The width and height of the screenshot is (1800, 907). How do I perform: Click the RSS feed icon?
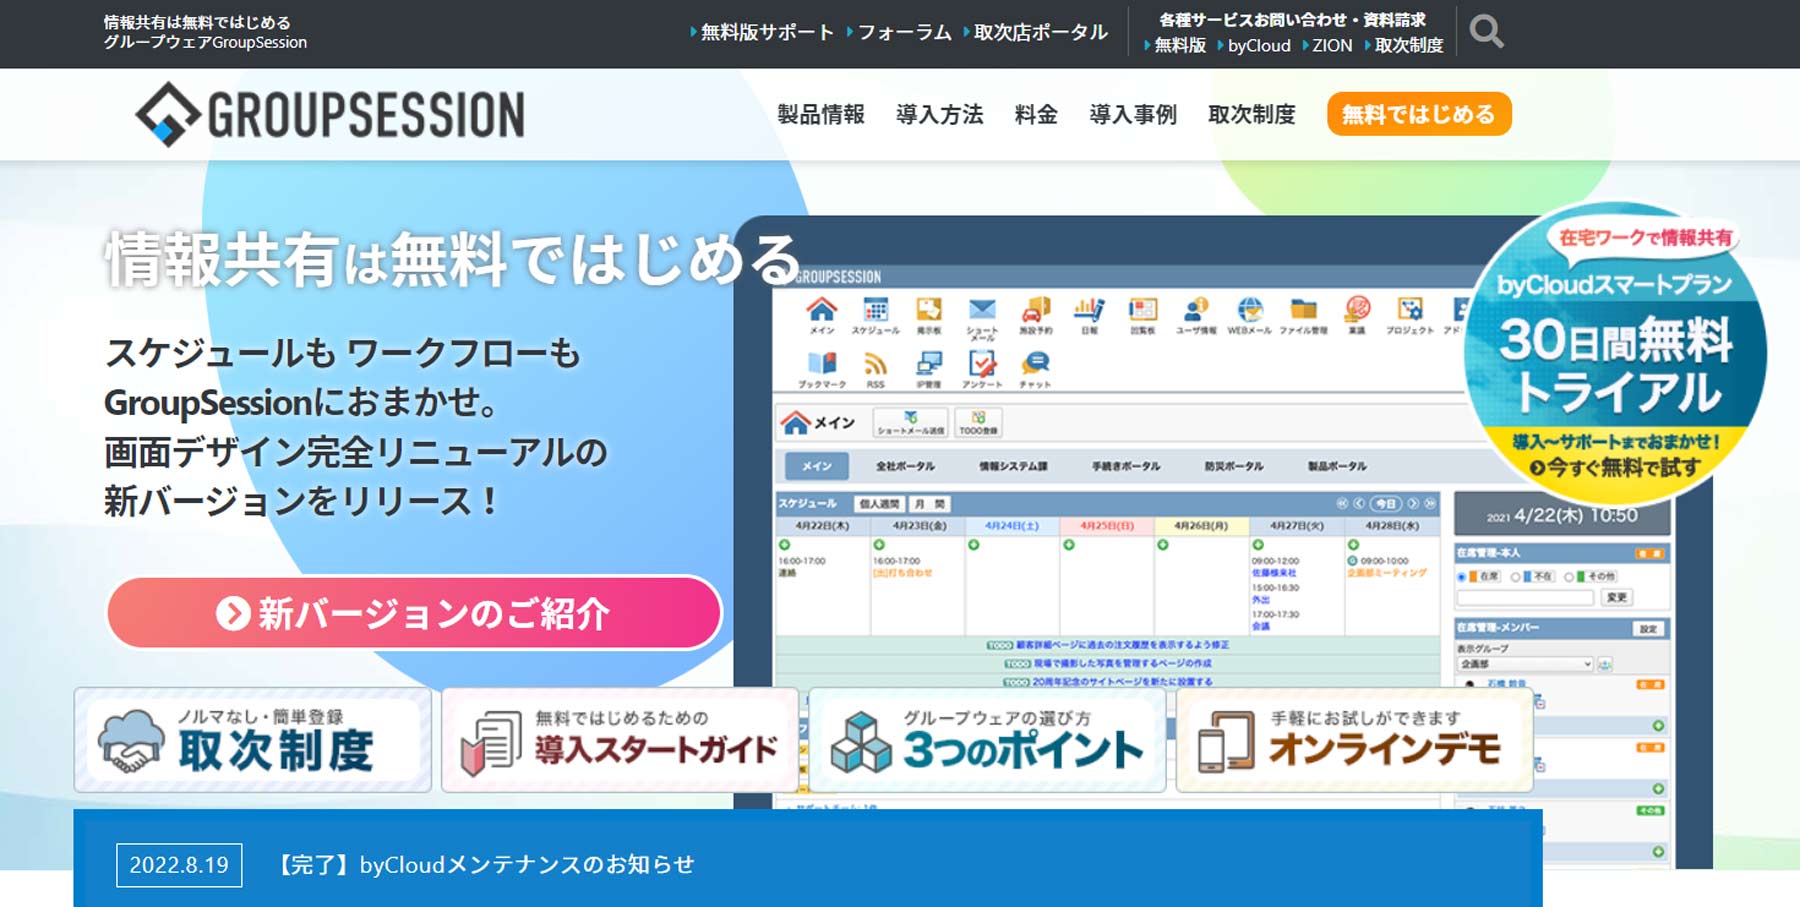tap(875, 365)
